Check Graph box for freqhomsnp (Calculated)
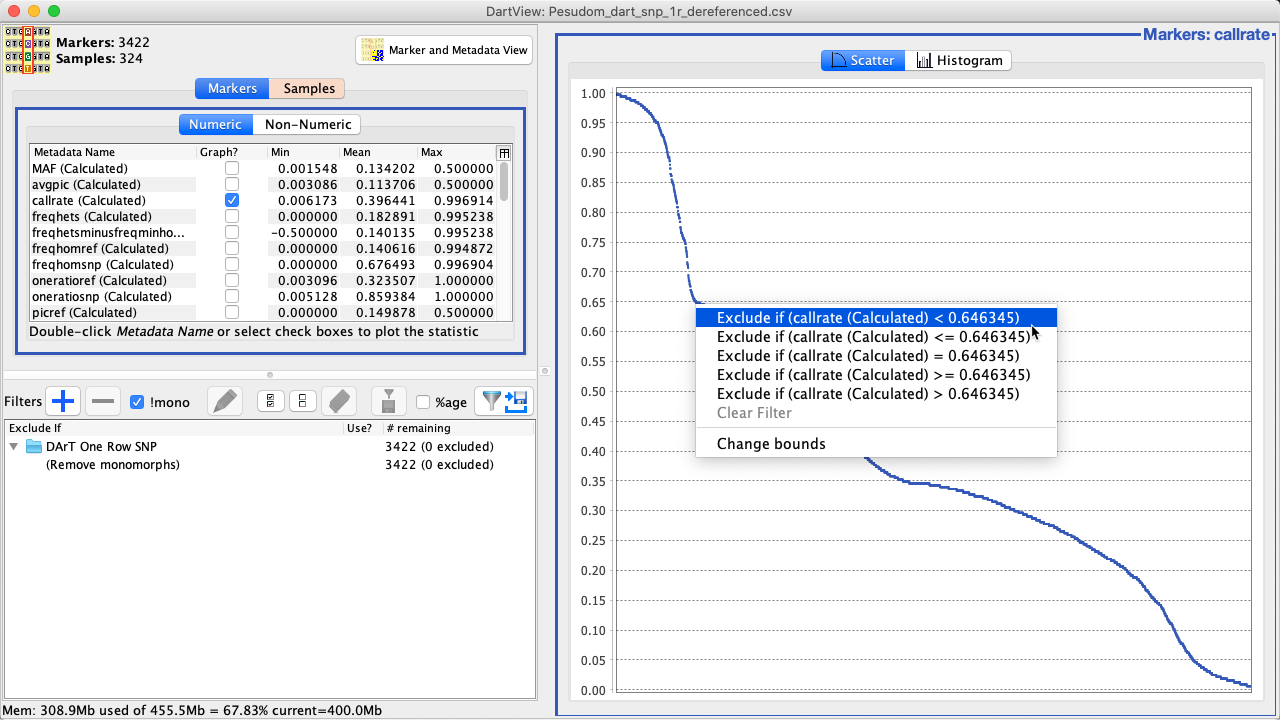The image size is (1280, 720). point(232,265)
